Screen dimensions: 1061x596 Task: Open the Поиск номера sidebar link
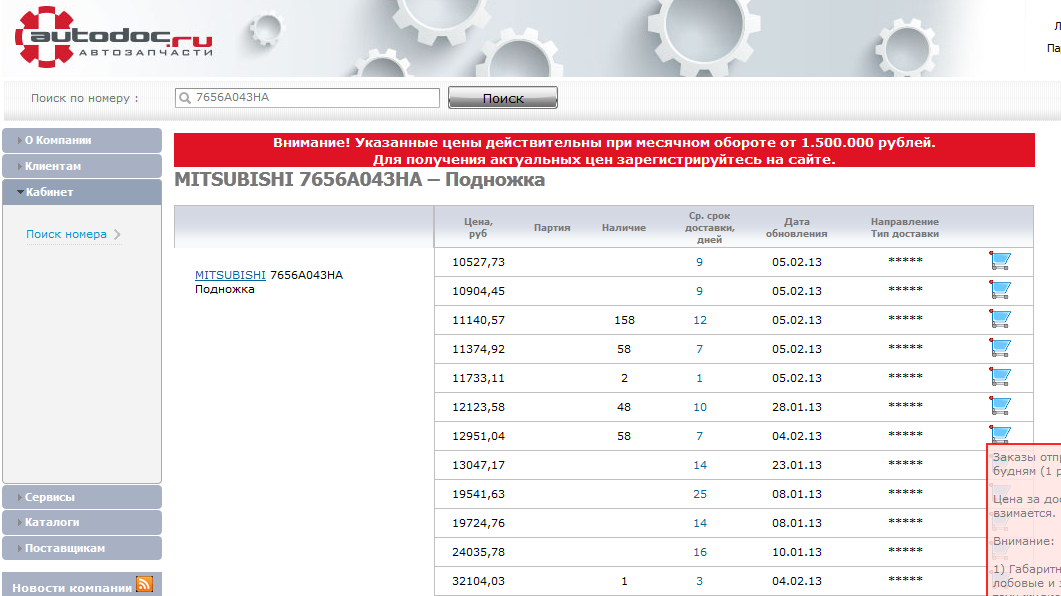coord(66,234)
